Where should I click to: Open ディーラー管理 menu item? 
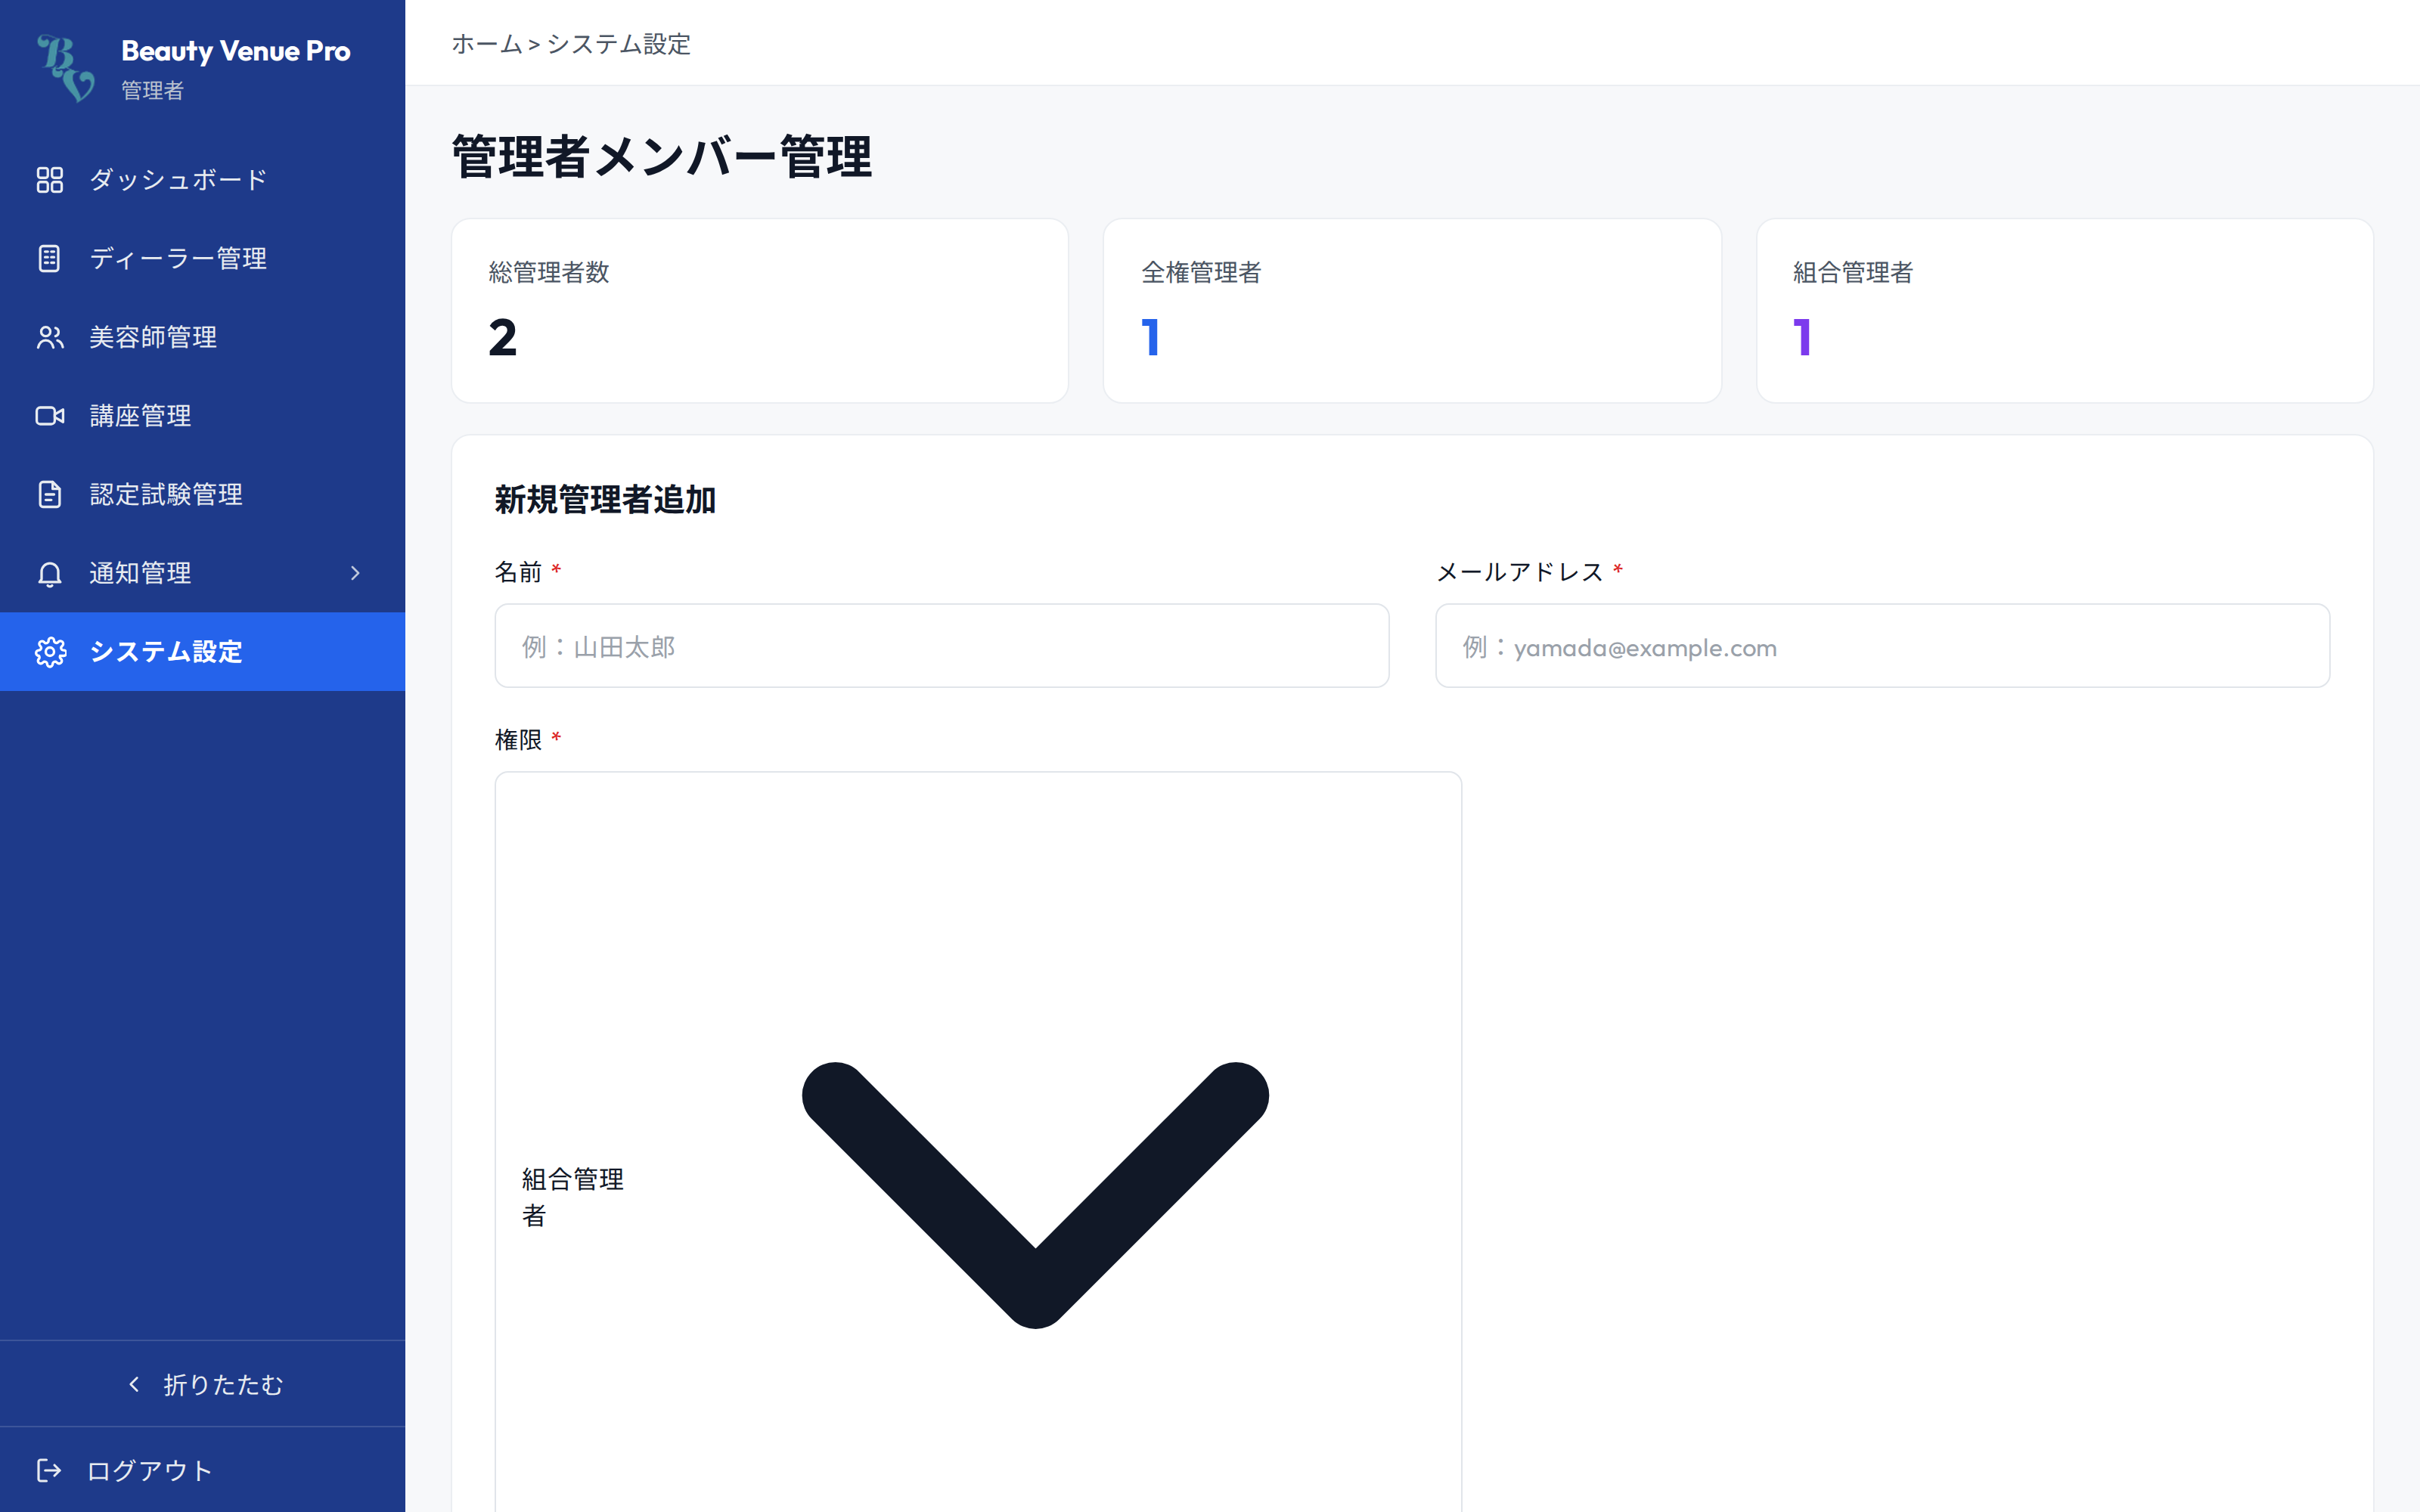click(202, 258)
